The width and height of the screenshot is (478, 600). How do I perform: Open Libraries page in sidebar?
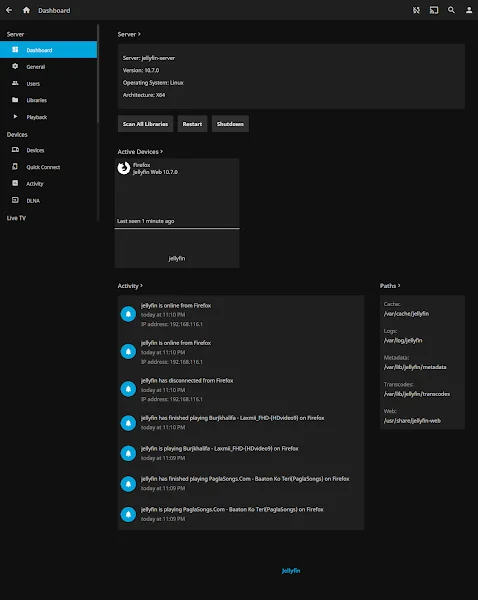point(48,100)
